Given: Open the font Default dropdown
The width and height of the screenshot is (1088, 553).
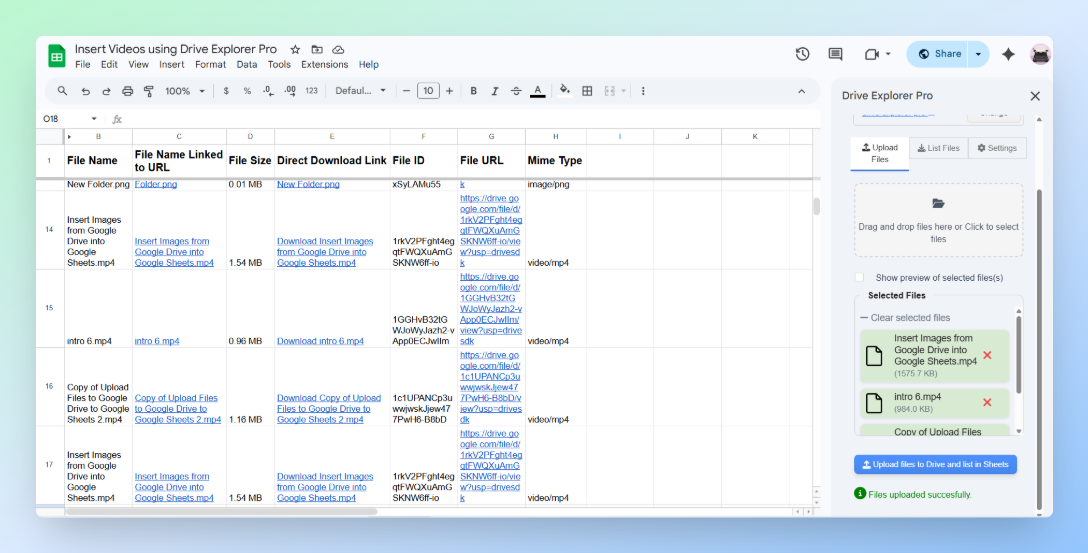Looking at the screenshot, I should 360,91.
